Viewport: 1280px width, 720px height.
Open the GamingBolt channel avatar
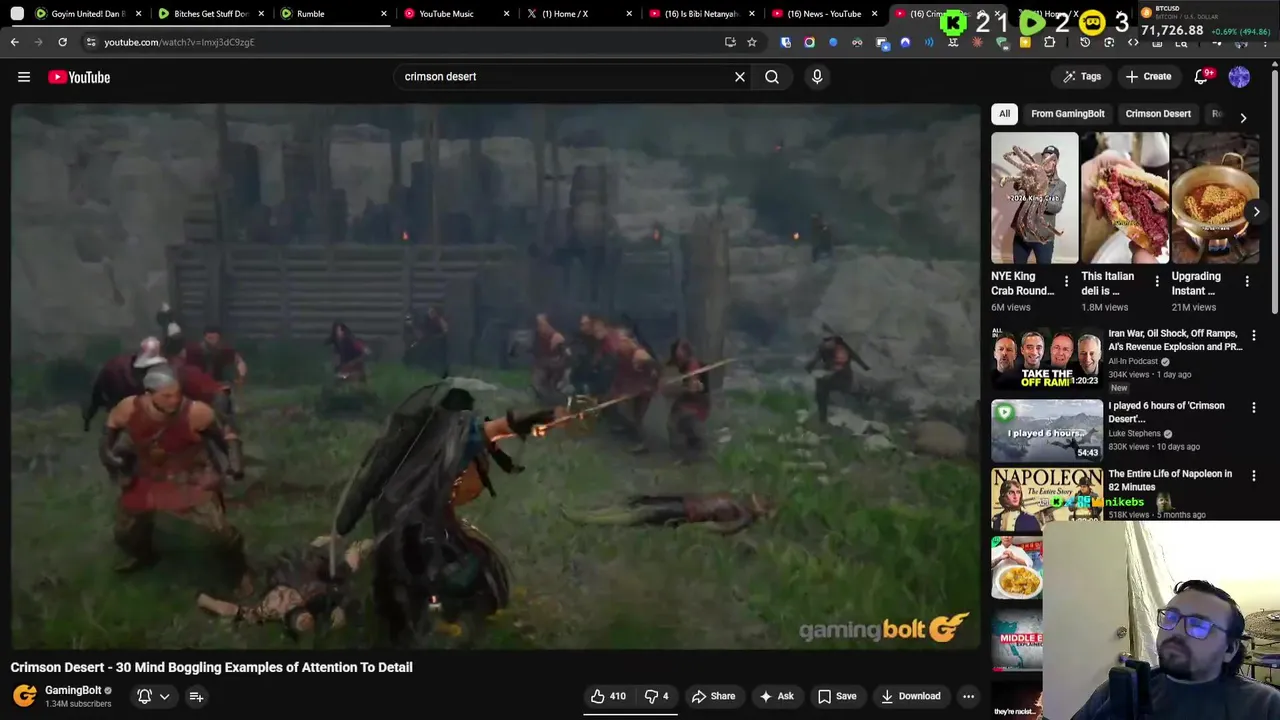[x=25, y=696]
